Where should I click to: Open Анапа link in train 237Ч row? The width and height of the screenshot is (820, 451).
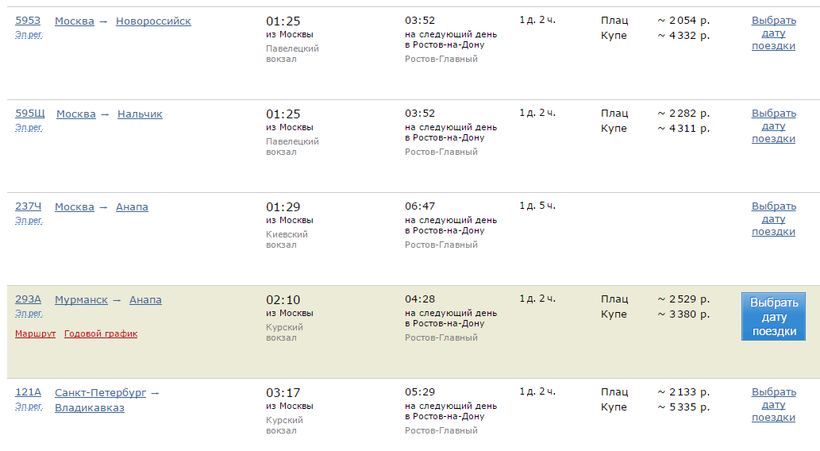coord(131,207)
